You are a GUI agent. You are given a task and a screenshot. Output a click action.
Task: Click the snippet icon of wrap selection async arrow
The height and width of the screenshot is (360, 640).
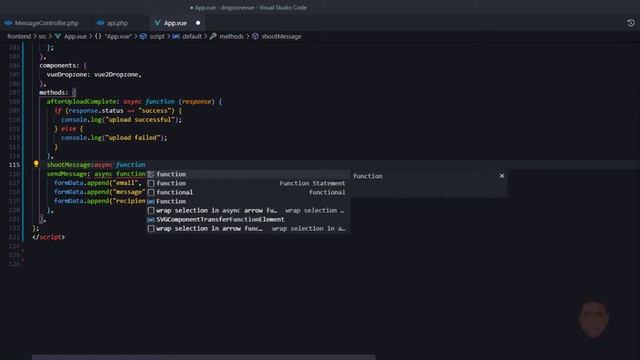[151, 210]
